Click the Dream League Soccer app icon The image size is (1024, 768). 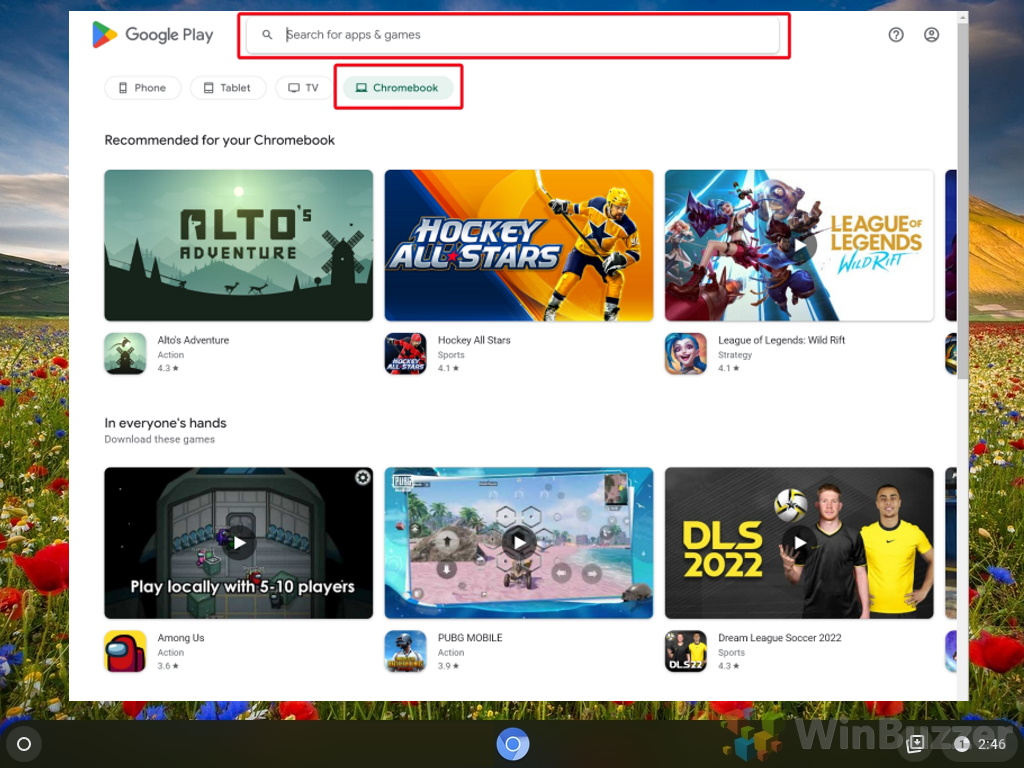coord(686,651)
